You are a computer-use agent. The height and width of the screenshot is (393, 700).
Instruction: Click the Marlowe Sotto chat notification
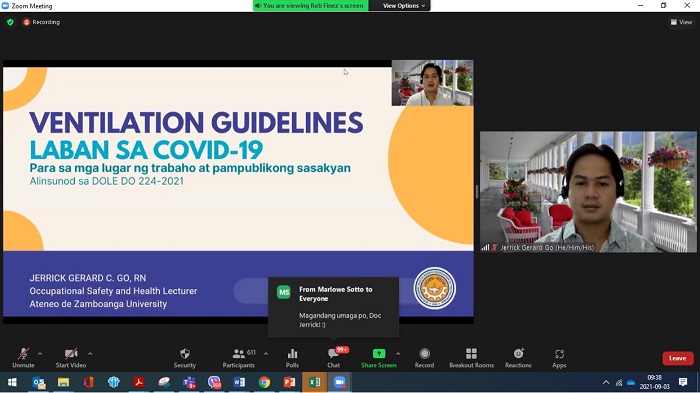[x=333, y=307]
